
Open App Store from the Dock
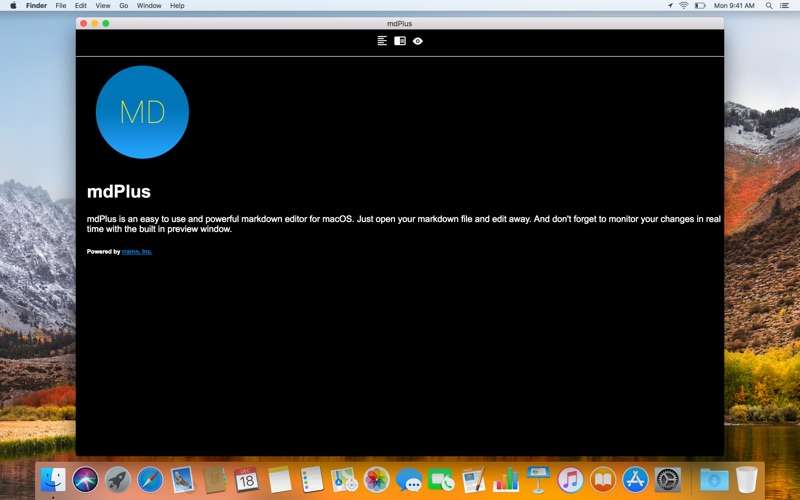(x=635, y=480)
